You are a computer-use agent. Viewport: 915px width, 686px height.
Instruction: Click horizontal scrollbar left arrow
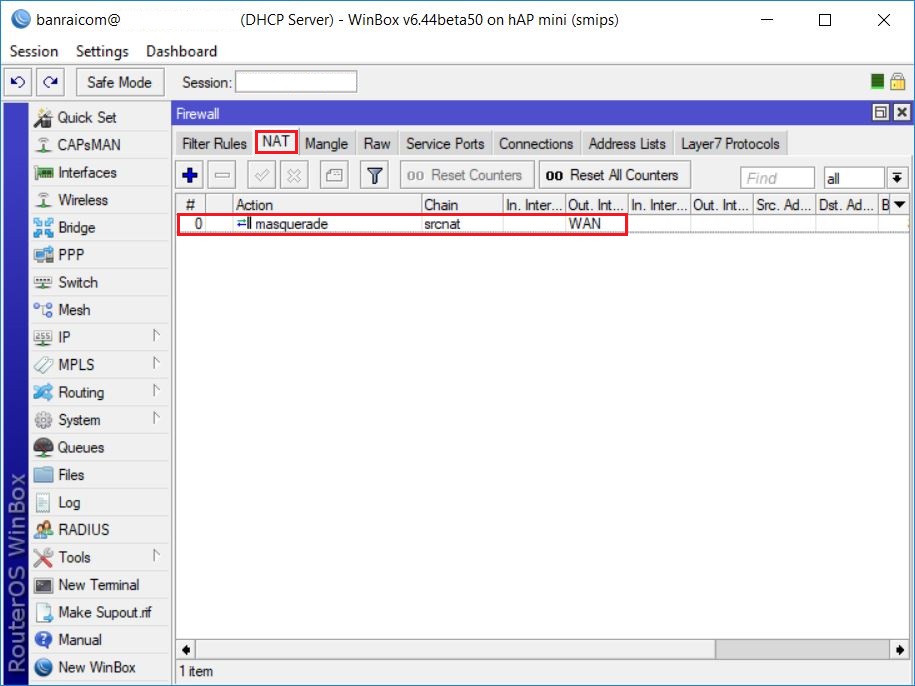(186, 649)
